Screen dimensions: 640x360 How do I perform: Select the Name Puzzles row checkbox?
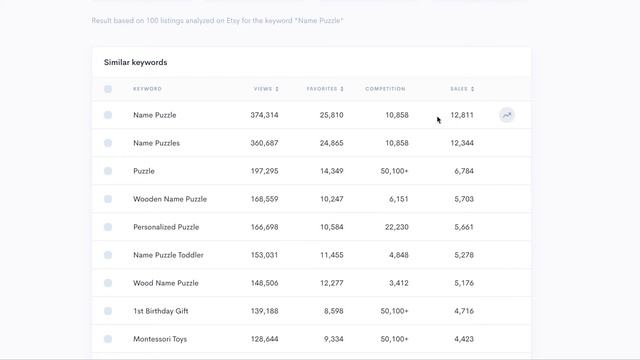(x=108, y=143)
